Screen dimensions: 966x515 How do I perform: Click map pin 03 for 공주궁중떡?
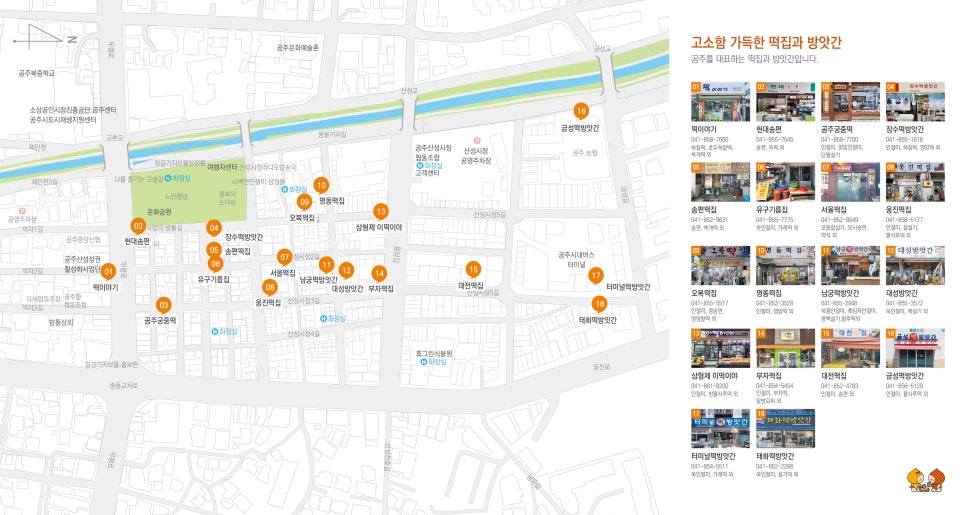pos(163,305)
